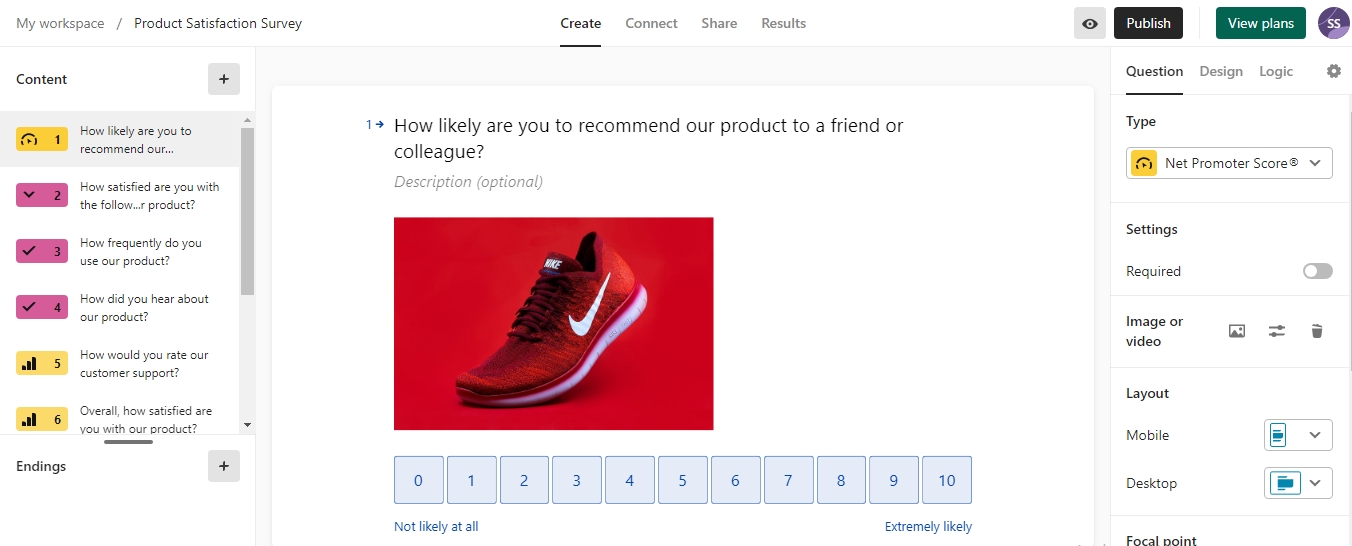Open the Logic tab
The image size is (1352, 546).
1275,71
